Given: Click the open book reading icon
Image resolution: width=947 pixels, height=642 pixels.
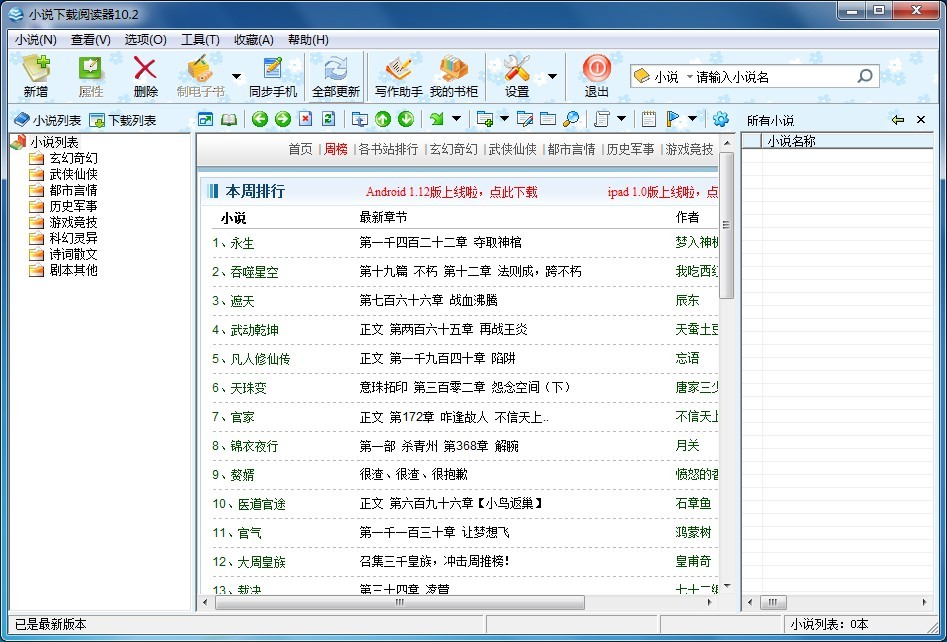Looking at the screenshot, I should coord(229,120).
